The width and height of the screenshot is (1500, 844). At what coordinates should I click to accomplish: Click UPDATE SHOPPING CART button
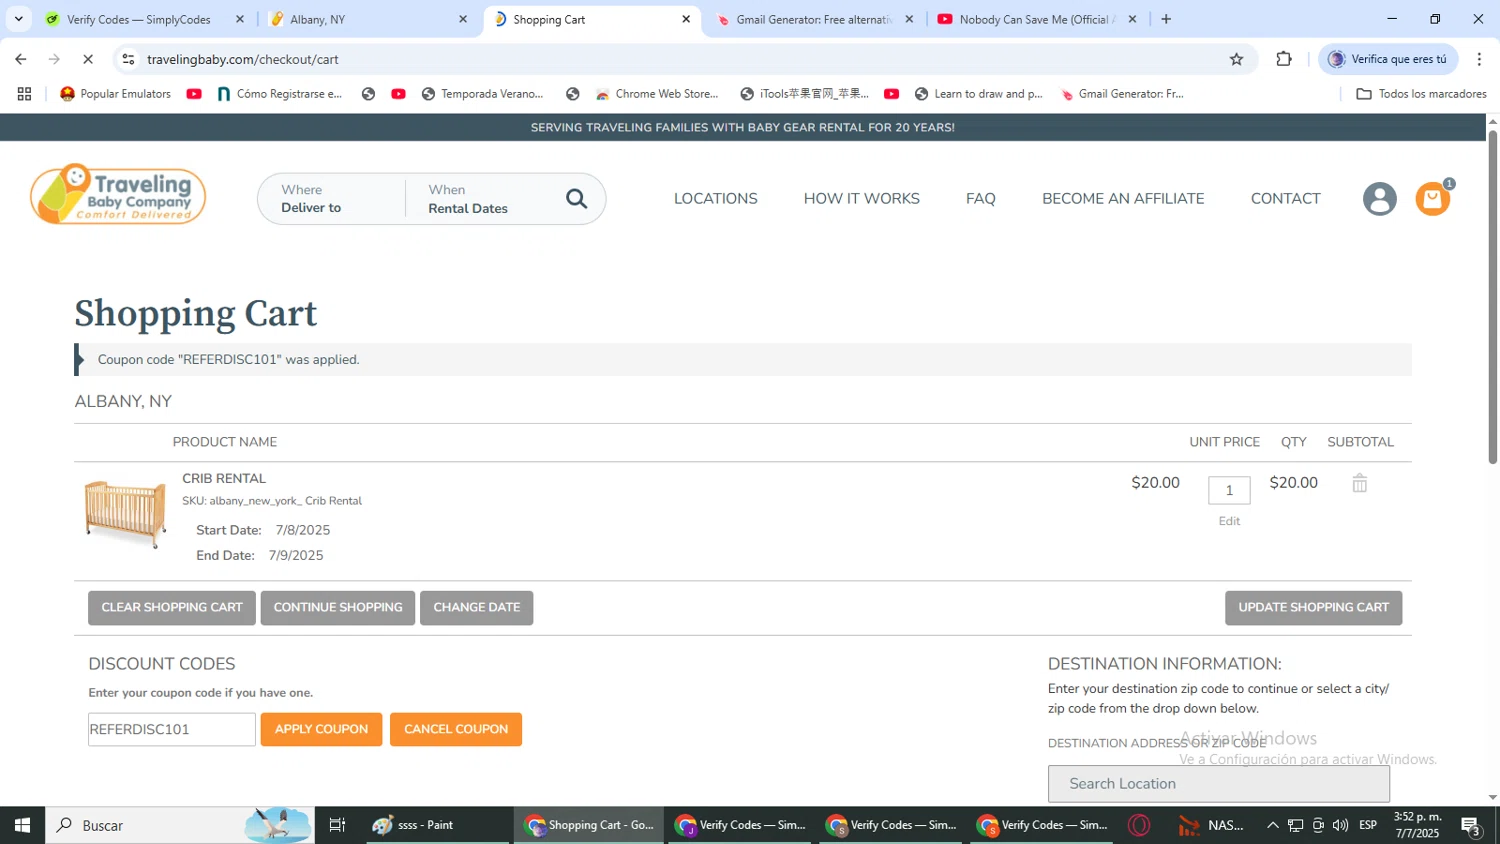(x=1313, y=608)
